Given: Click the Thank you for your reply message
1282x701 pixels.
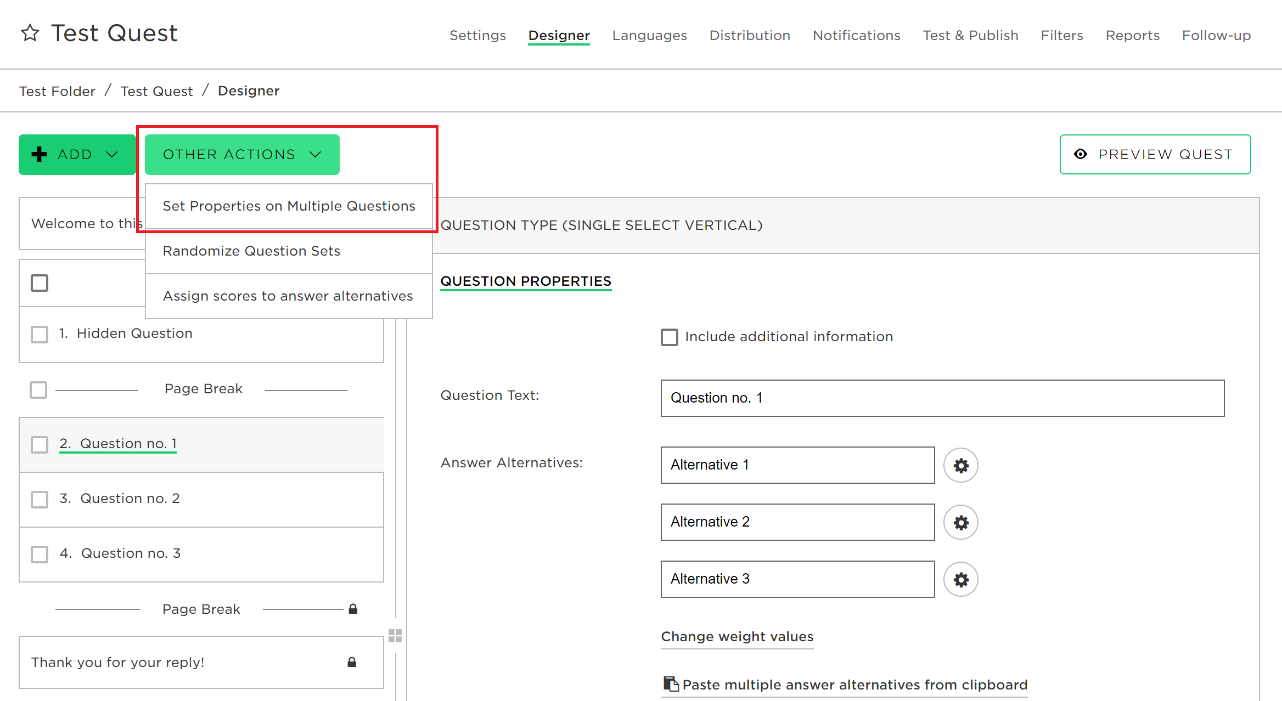Looking at the screenshot, I should coord(201,663).
